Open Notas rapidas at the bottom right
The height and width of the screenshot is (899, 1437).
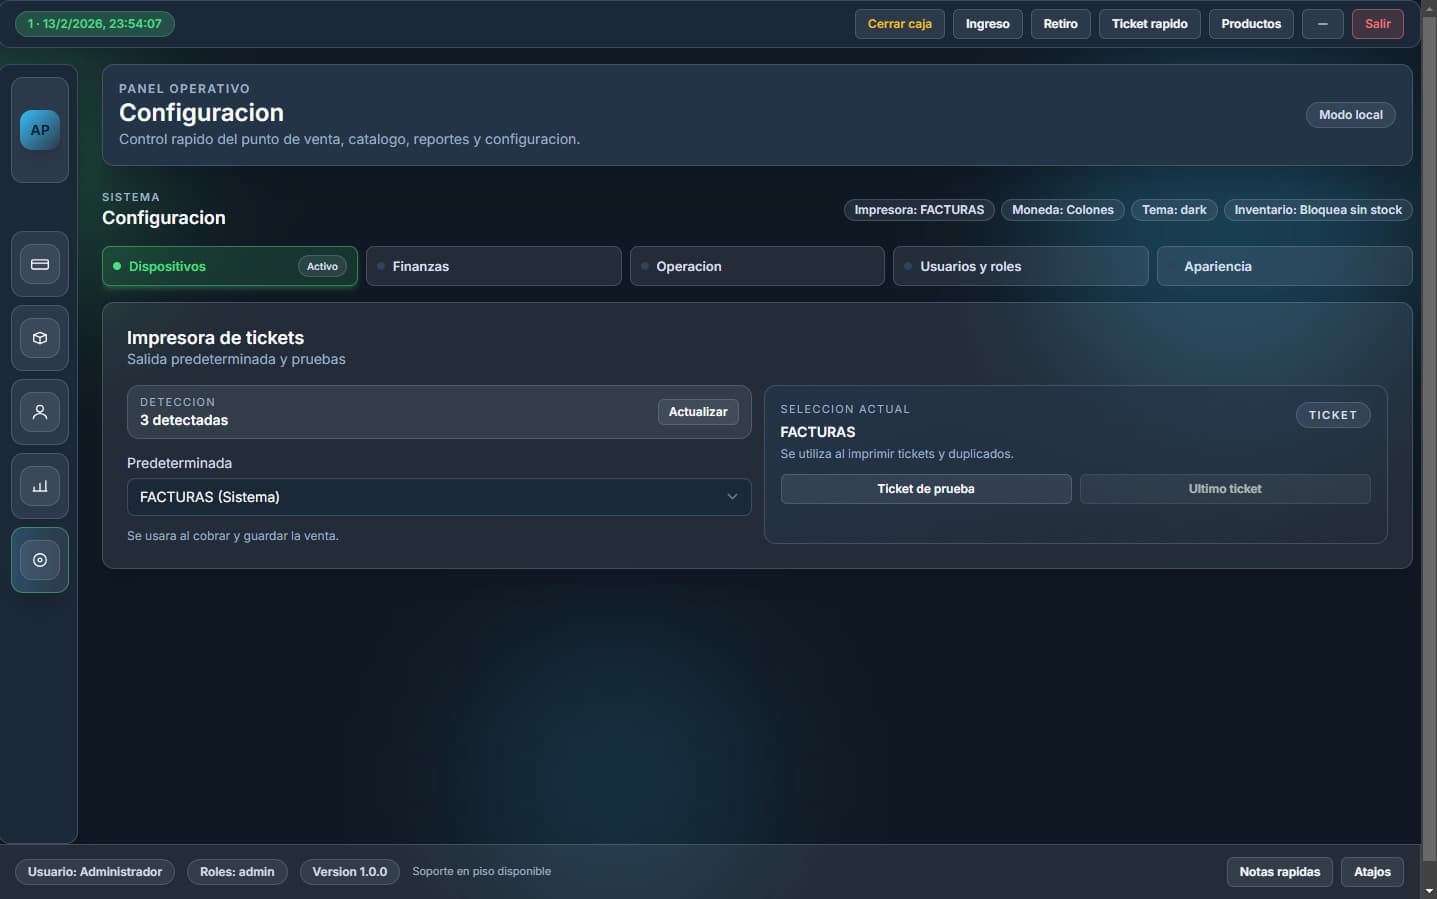point(1279,871)
